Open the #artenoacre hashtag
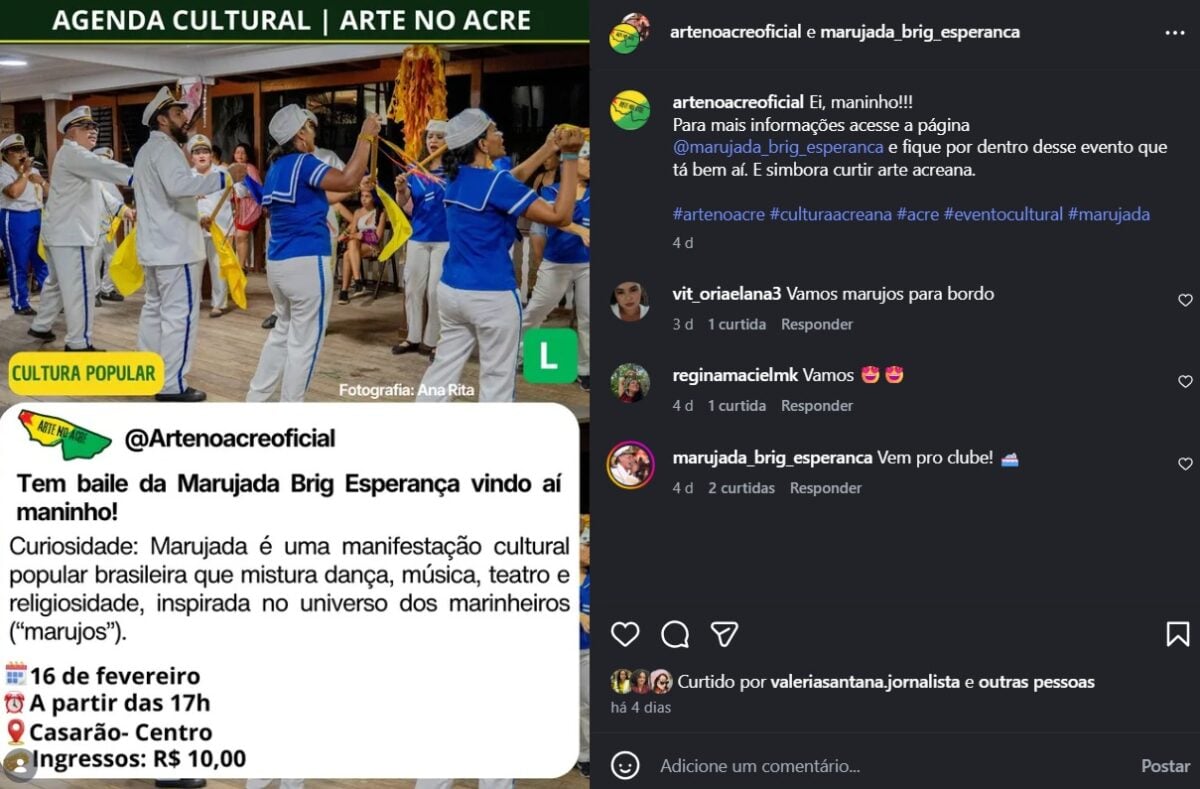Screen dimensions: 1200x789 (x=718, y=214)
